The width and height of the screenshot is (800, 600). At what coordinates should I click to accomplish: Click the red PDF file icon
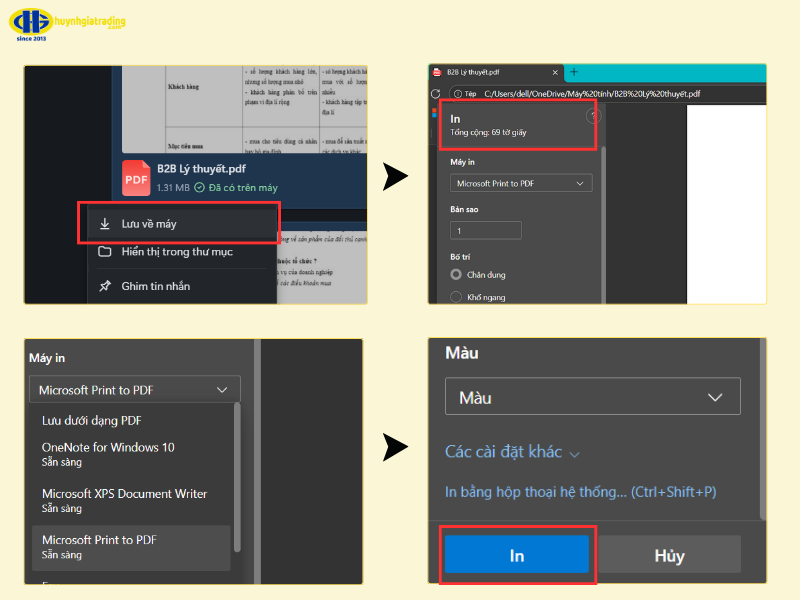[x=137, y=178]
